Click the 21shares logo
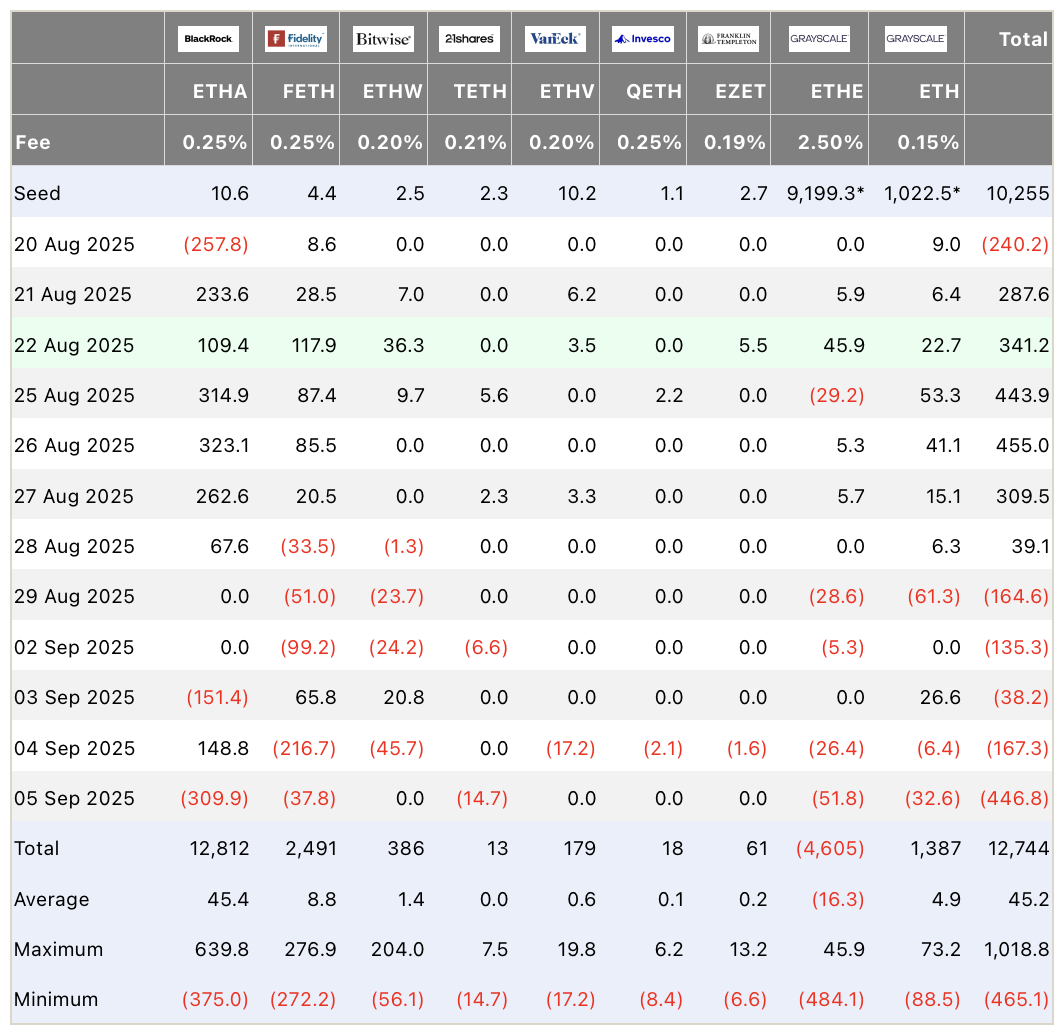The width and height of the screenshot is (1062, 1034). 469,39
